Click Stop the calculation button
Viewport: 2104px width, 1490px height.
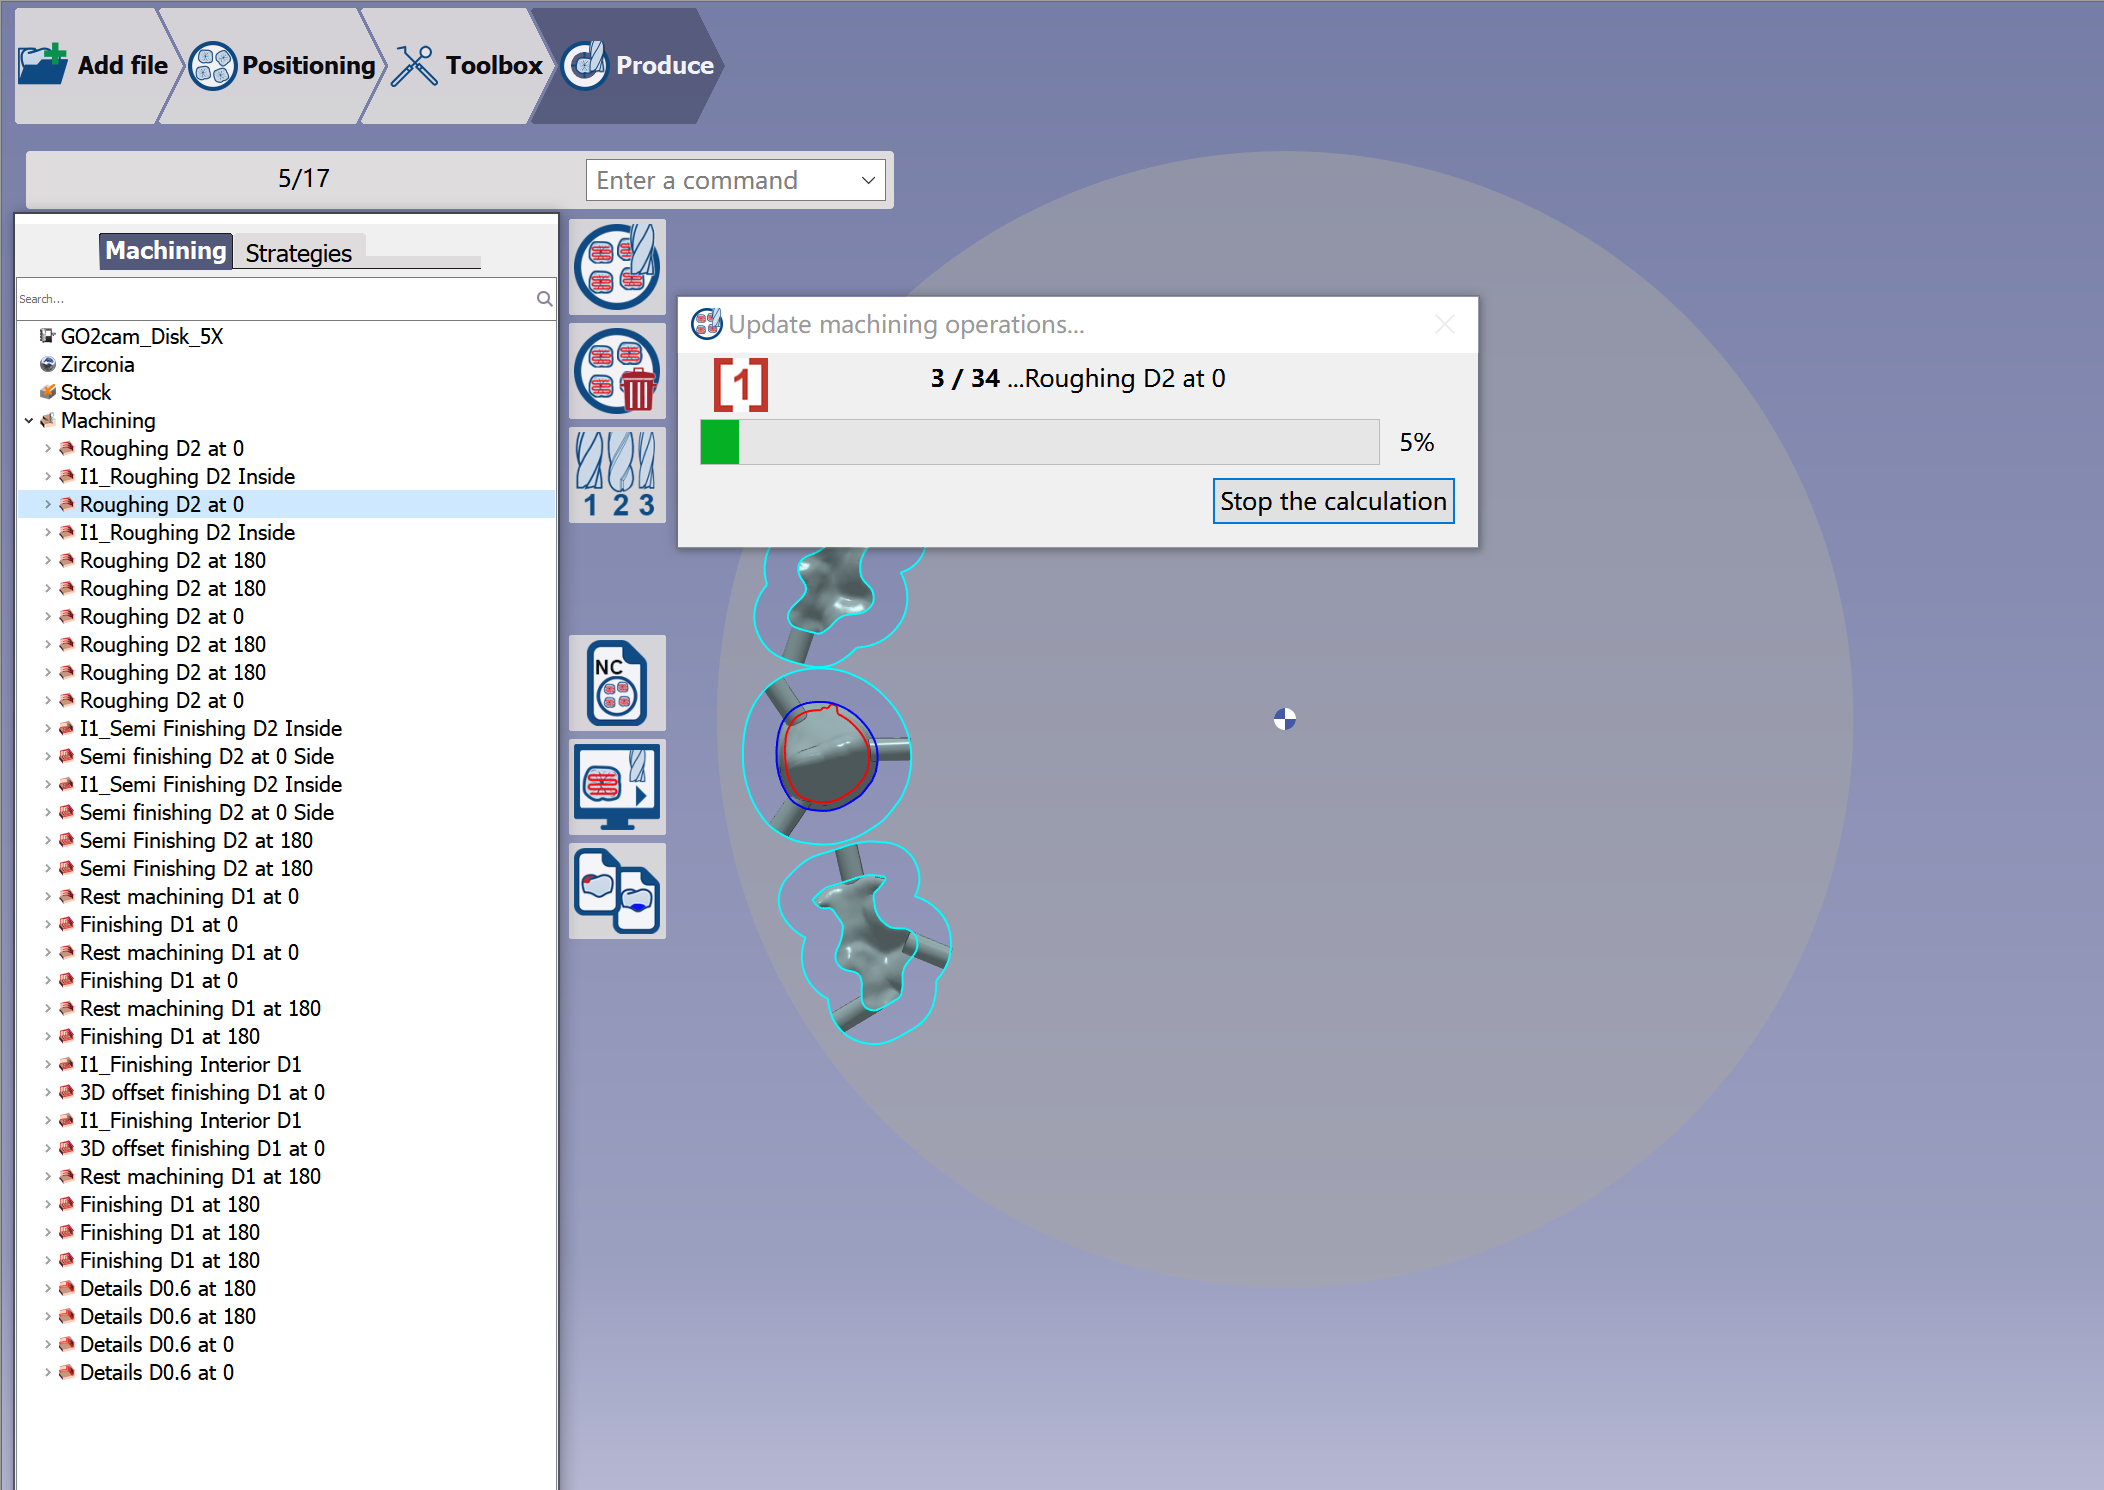click(1333, 501)
